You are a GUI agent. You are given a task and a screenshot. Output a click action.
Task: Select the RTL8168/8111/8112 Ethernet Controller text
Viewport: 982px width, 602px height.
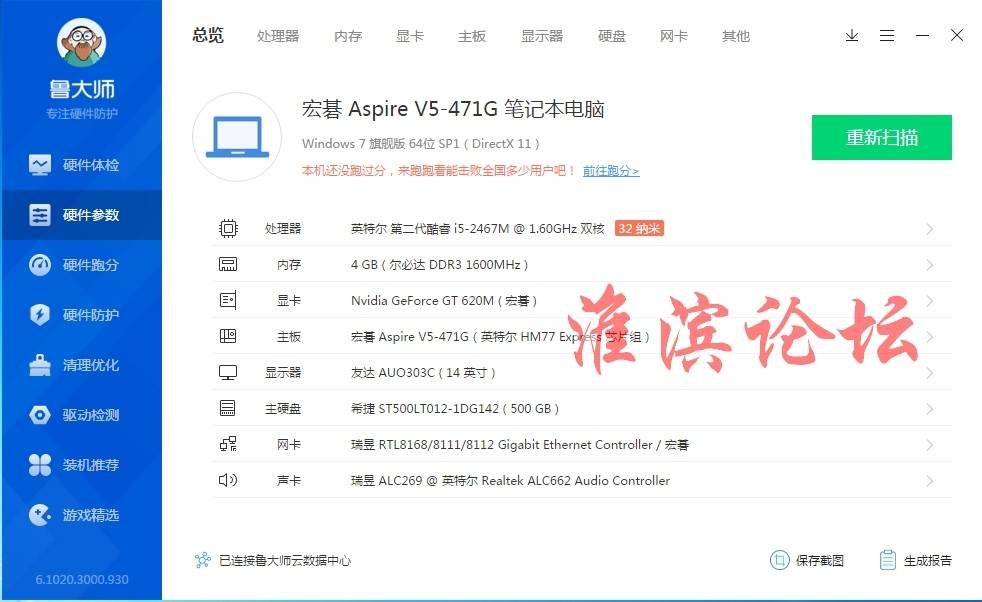[520, 445]
